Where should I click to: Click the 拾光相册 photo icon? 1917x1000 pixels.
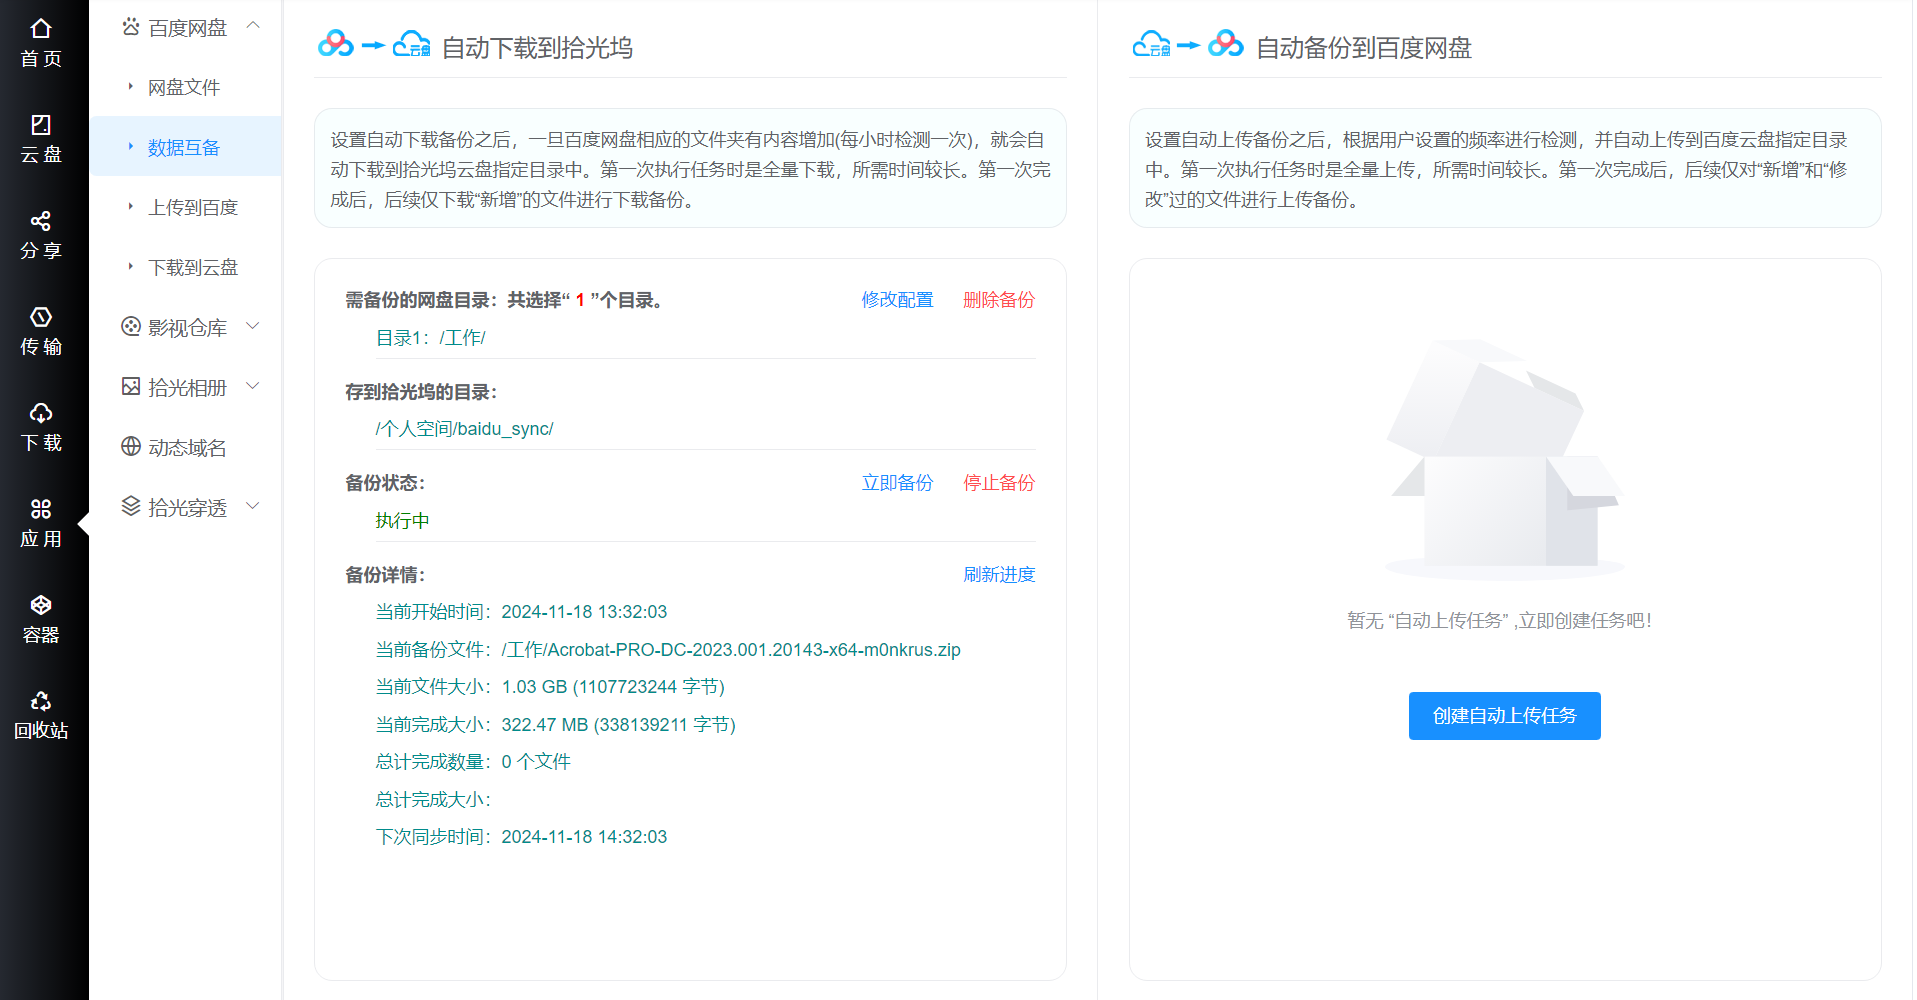click(x=131, y=387)
